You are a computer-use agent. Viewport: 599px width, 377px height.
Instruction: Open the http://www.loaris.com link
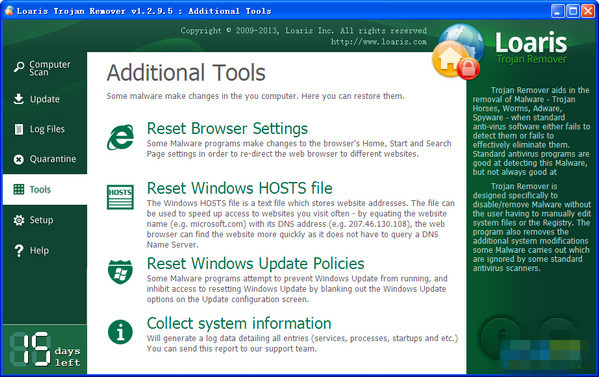coord(379,42)
